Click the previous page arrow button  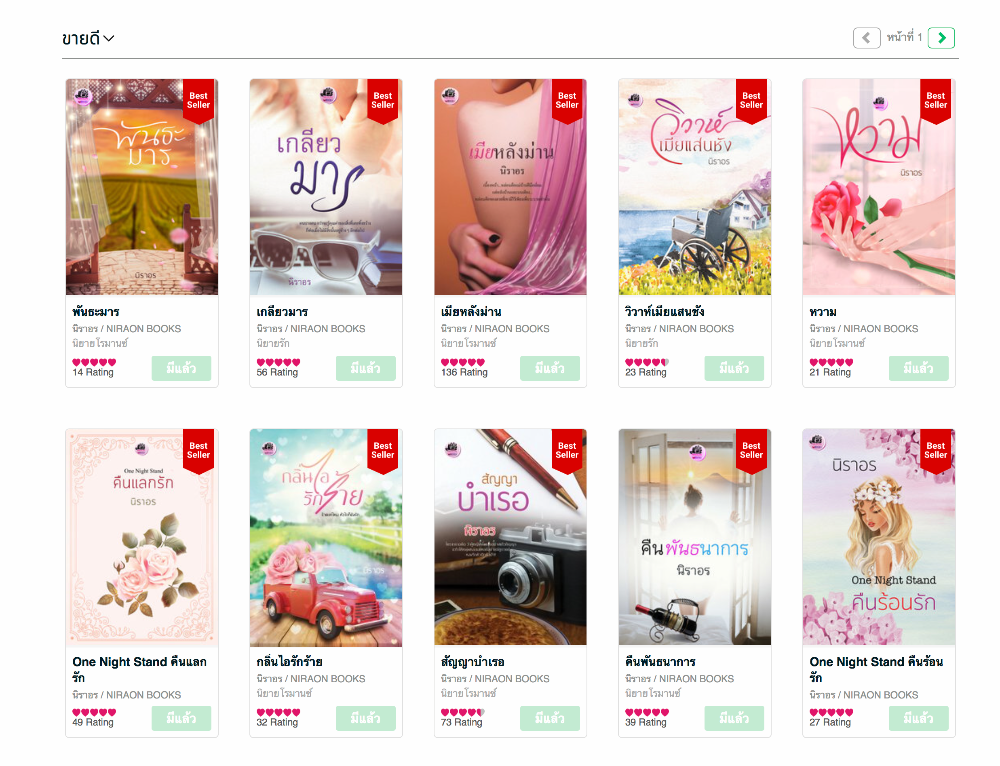coord(866,38)
